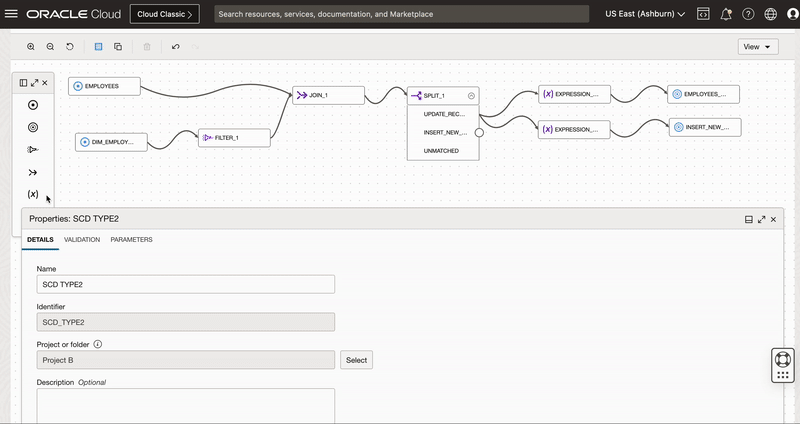Edit the Name field SCD TYPE2
This screenshot has height=424, width=800.
[186, 284]
